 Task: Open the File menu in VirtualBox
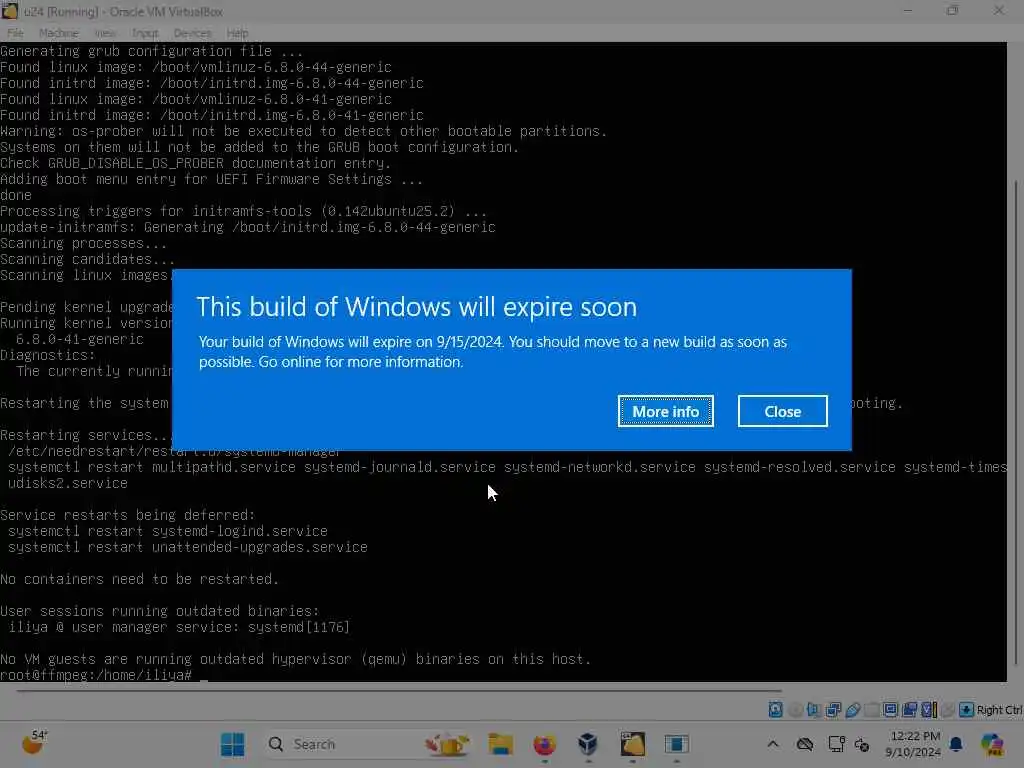15,33
